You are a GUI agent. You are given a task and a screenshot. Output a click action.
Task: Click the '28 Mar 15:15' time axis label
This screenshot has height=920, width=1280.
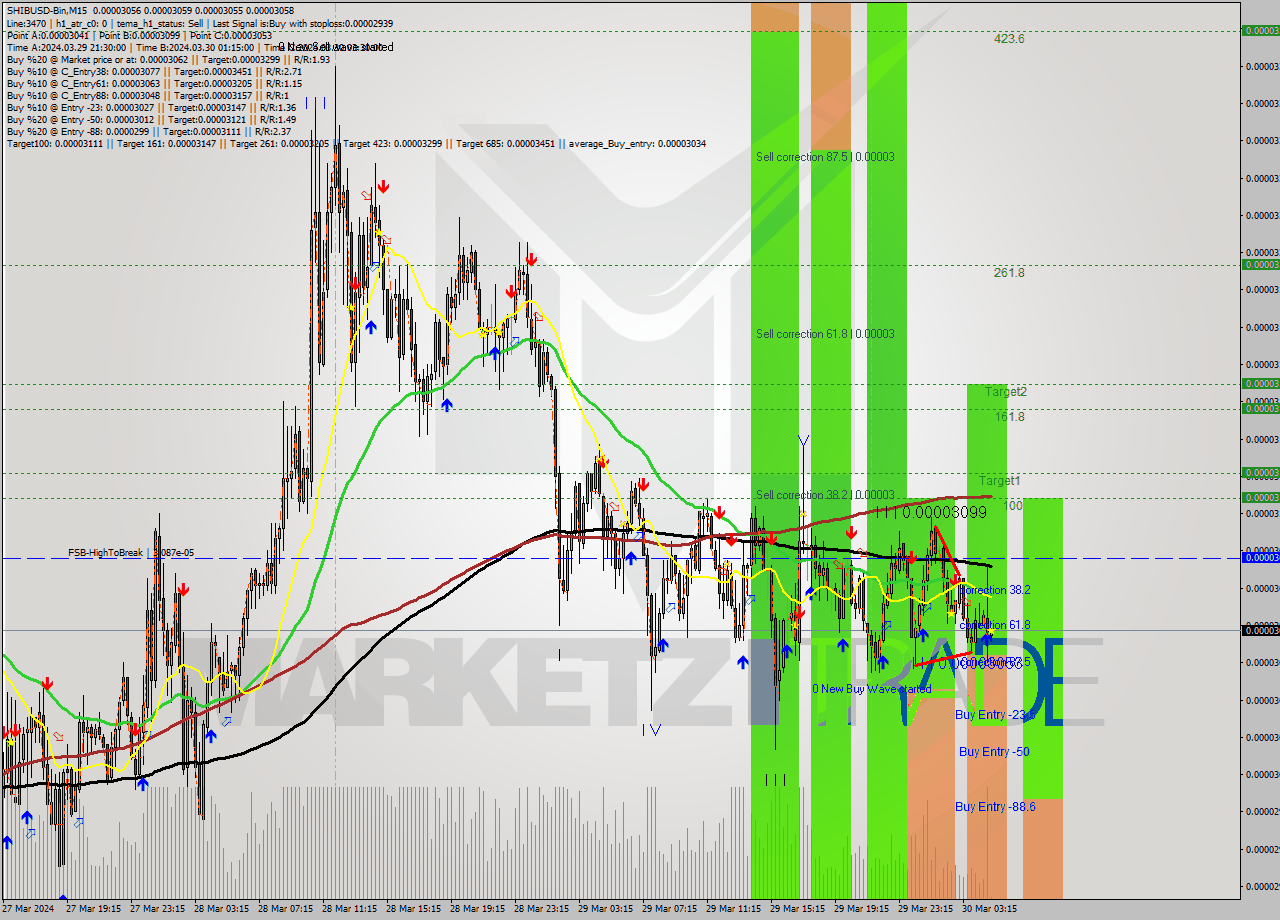tap(414, 909)
